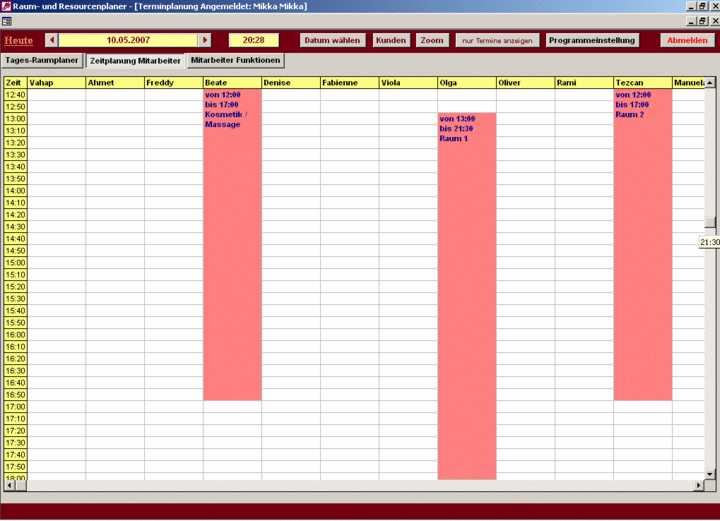Click the 13:30 time row label
The height and width of the screenshot is (521, 720).
16,155
